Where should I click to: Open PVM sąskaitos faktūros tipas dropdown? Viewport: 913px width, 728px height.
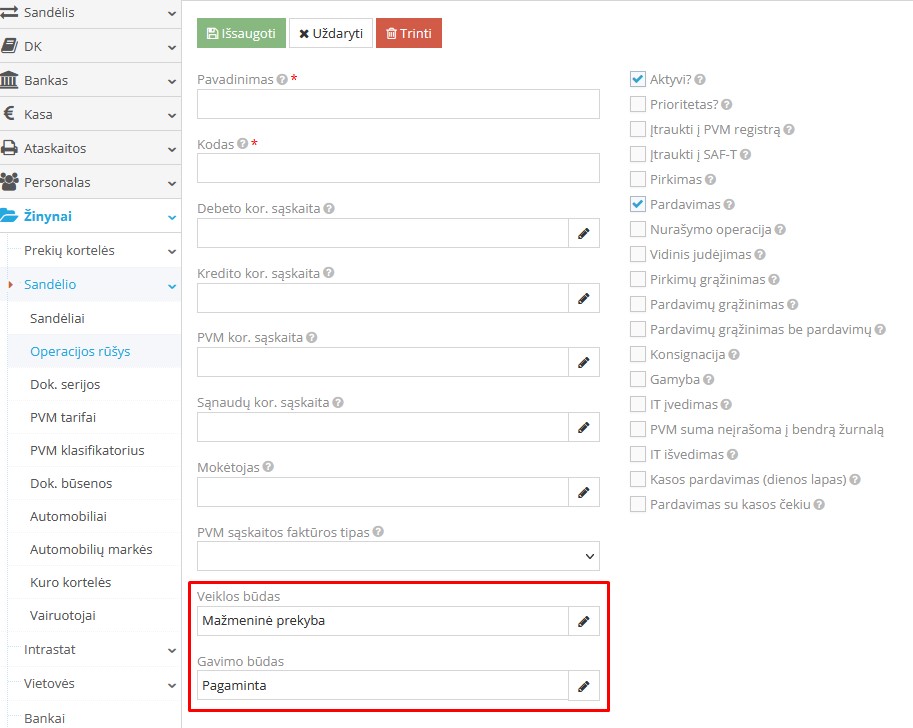coord(398,556)
